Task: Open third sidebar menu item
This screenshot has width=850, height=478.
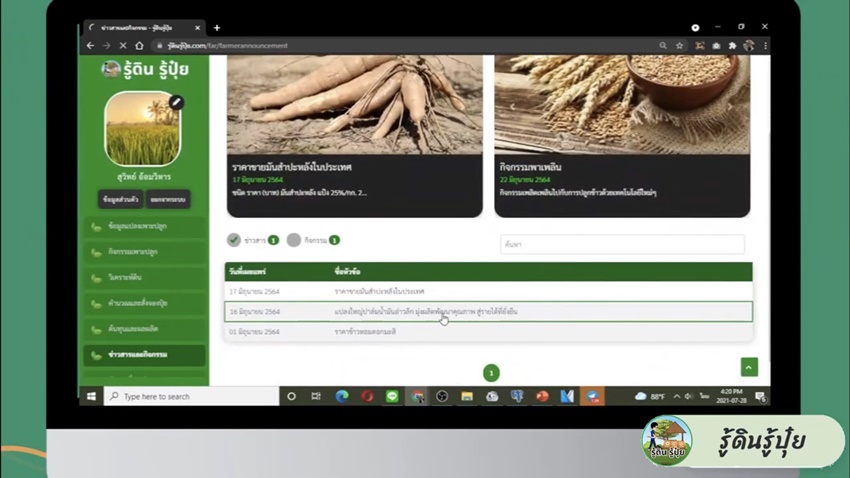Action: click(145, 277)
